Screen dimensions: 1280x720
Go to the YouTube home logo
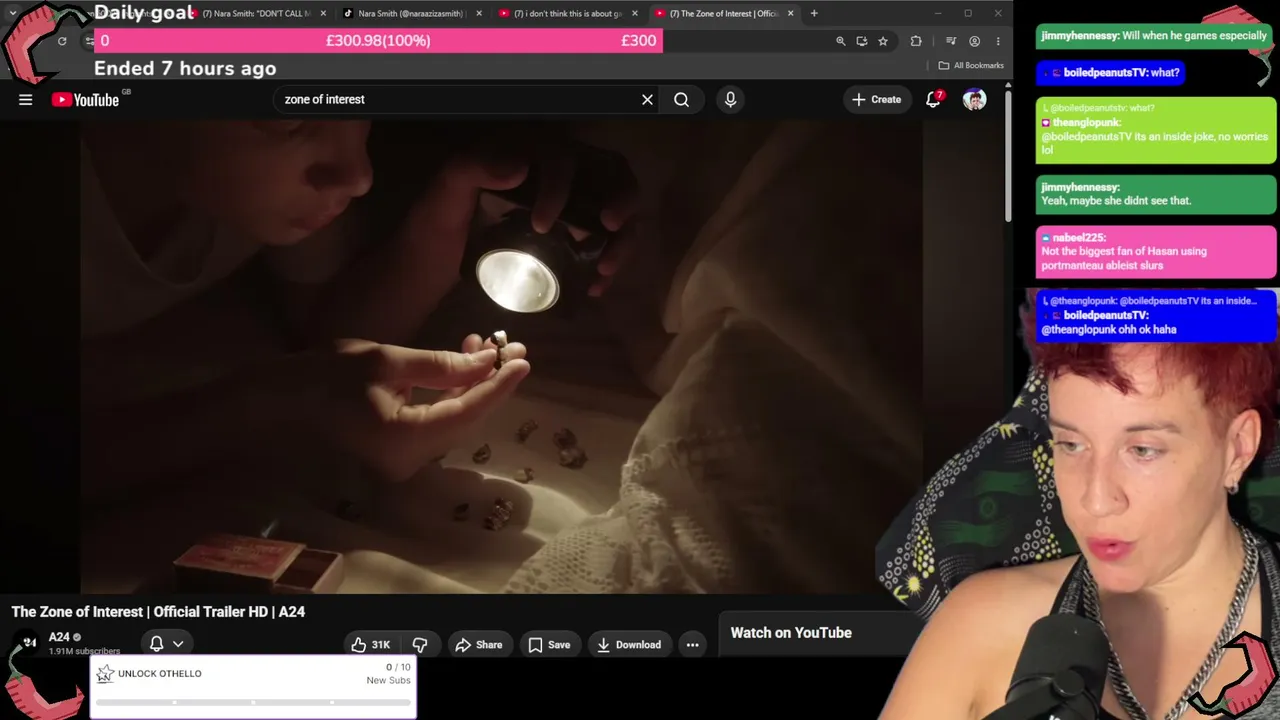point(85,99)
